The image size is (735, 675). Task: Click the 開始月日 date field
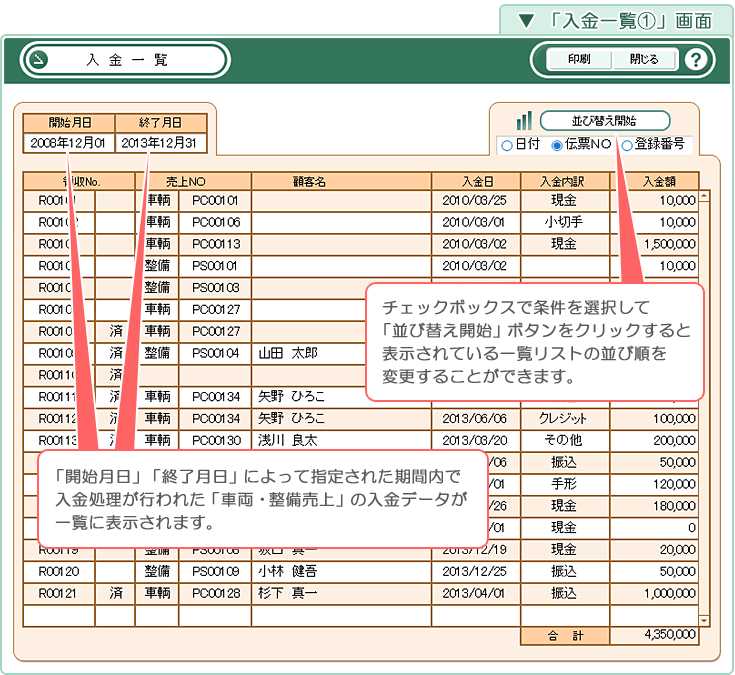coord(68,142)
